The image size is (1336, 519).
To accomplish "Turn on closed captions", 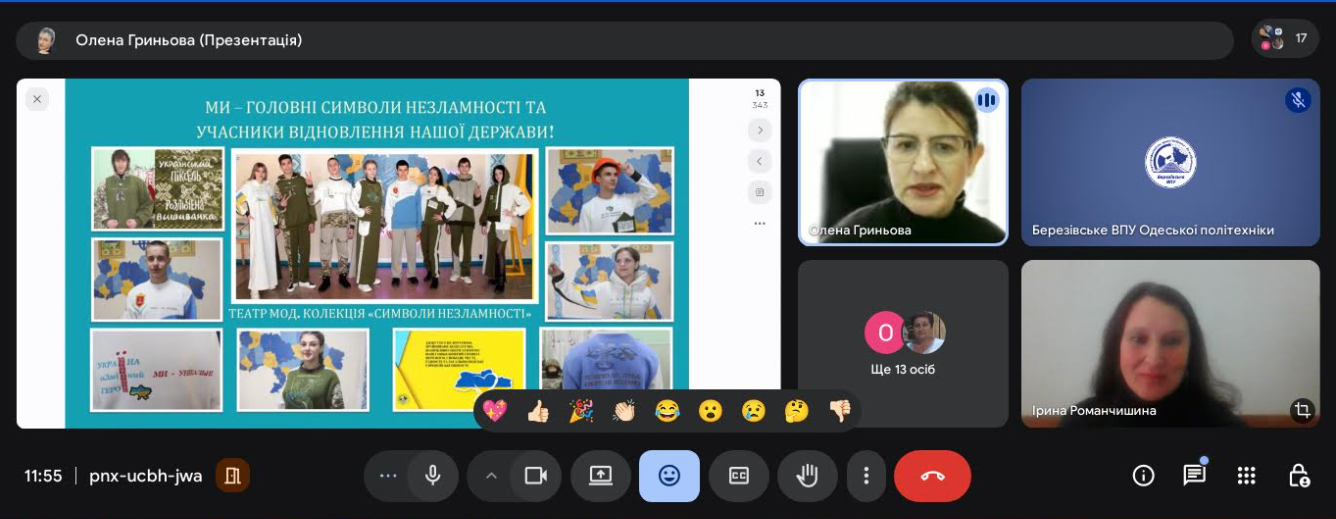I will 738,476.
